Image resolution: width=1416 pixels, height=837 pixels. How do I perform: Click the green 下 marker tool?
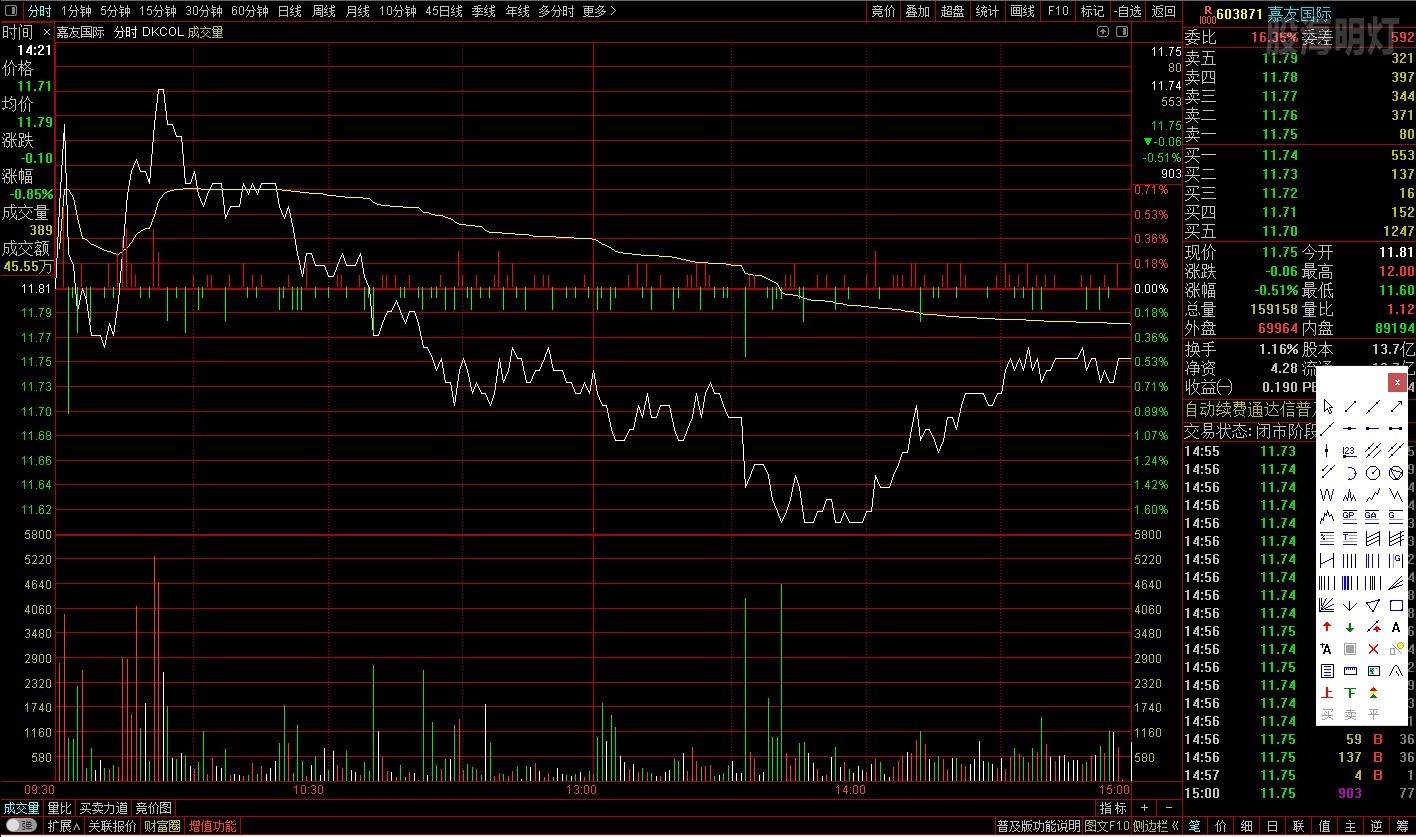[x=1350, y=692]
